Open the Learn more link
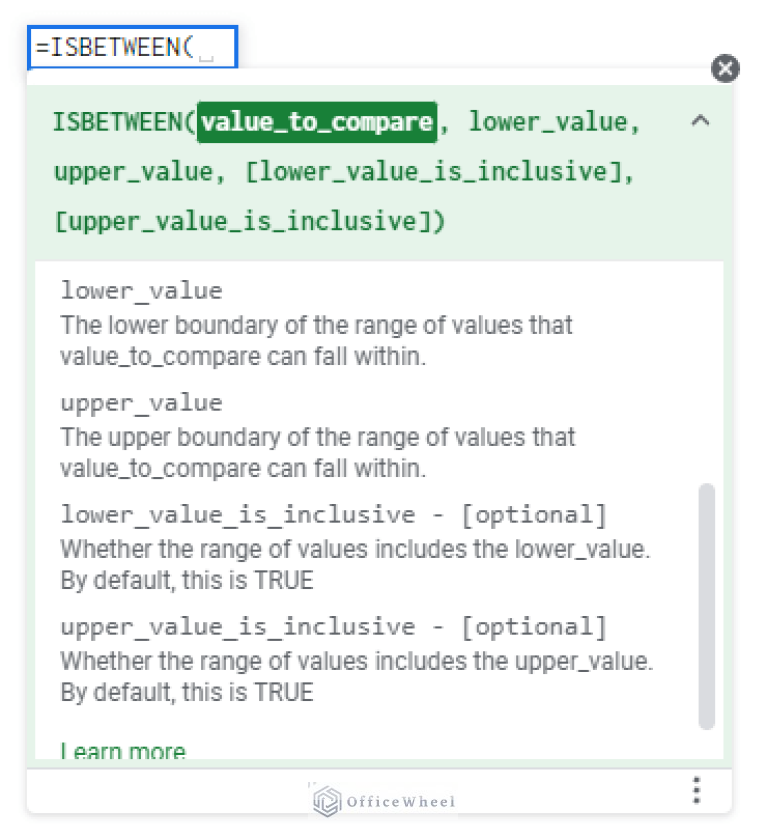The height and width of the screenshot is (840, 767). 123,751
